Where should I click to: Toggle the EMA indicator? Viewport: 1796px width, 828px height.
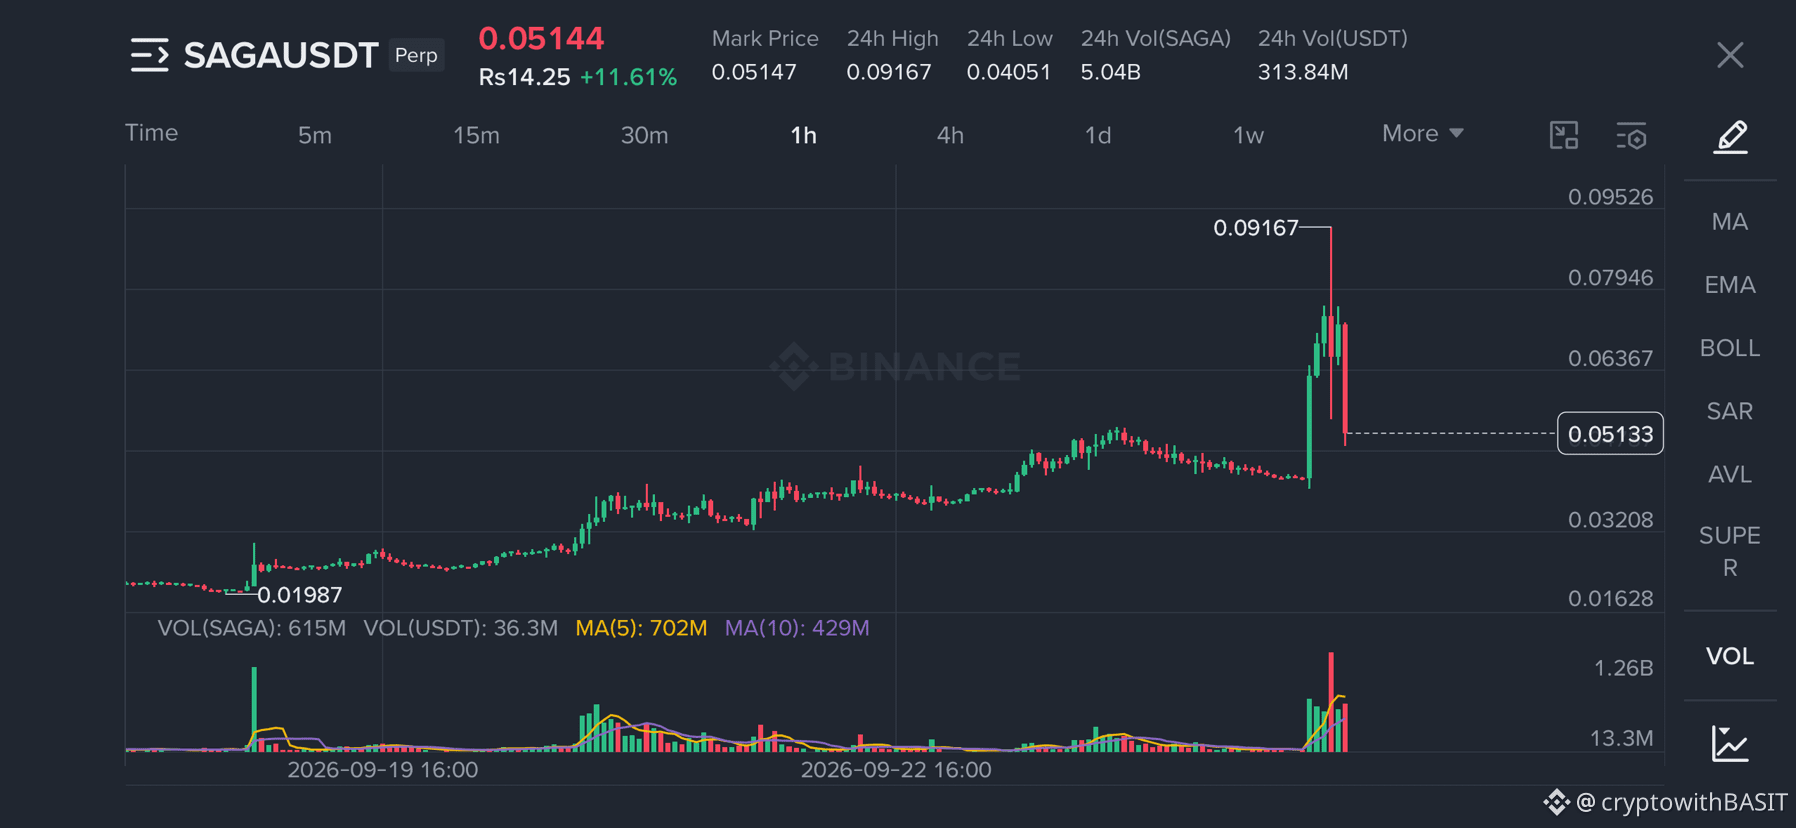point(1730,285)
